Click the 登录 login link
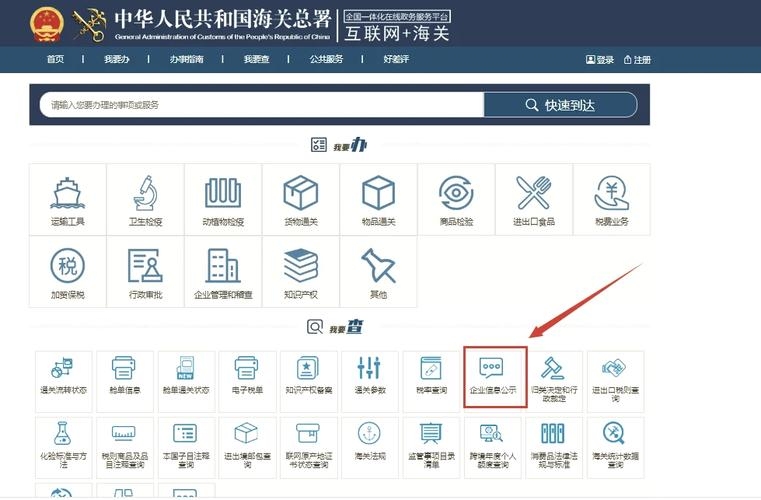 600,60
